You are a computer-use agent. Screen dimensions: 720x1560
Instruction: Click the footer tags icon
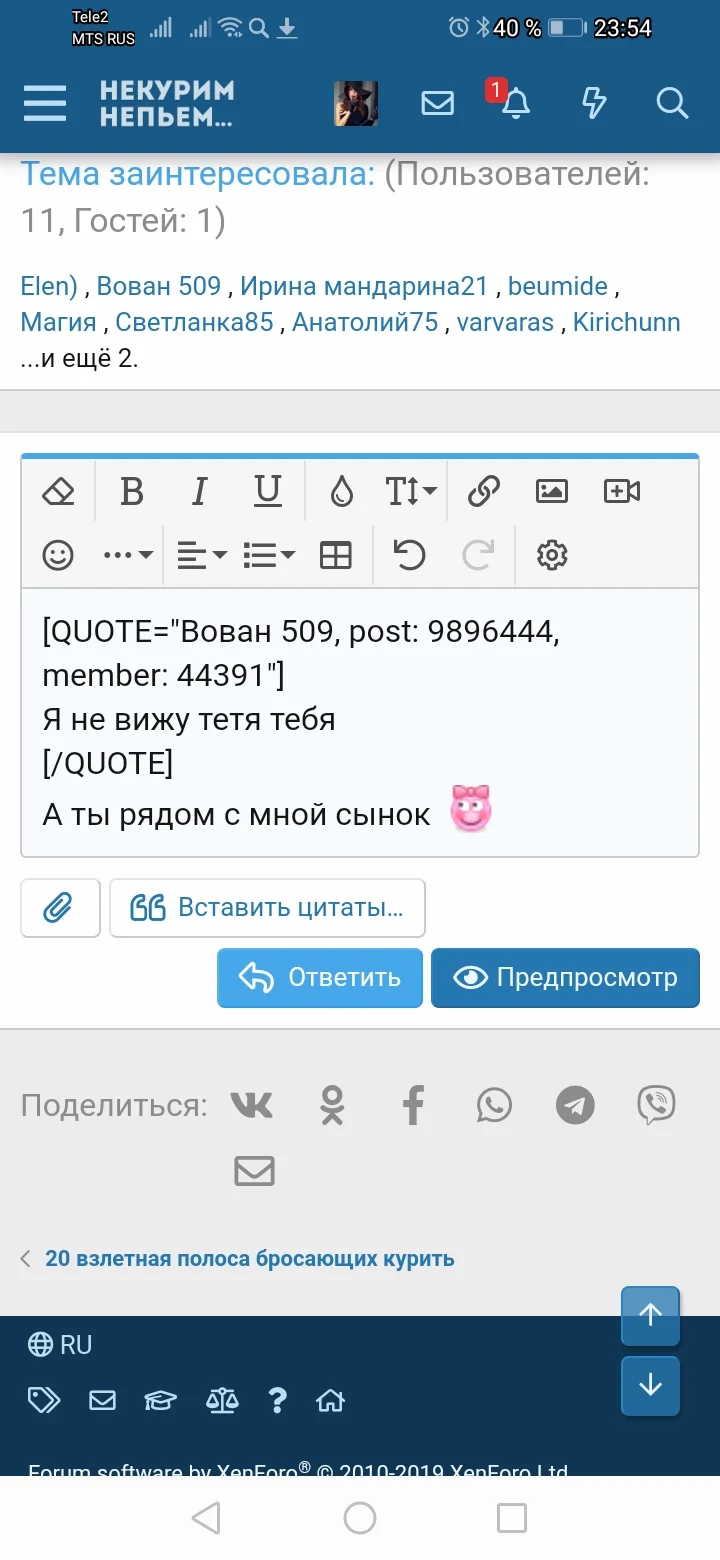click(44, 1400)
